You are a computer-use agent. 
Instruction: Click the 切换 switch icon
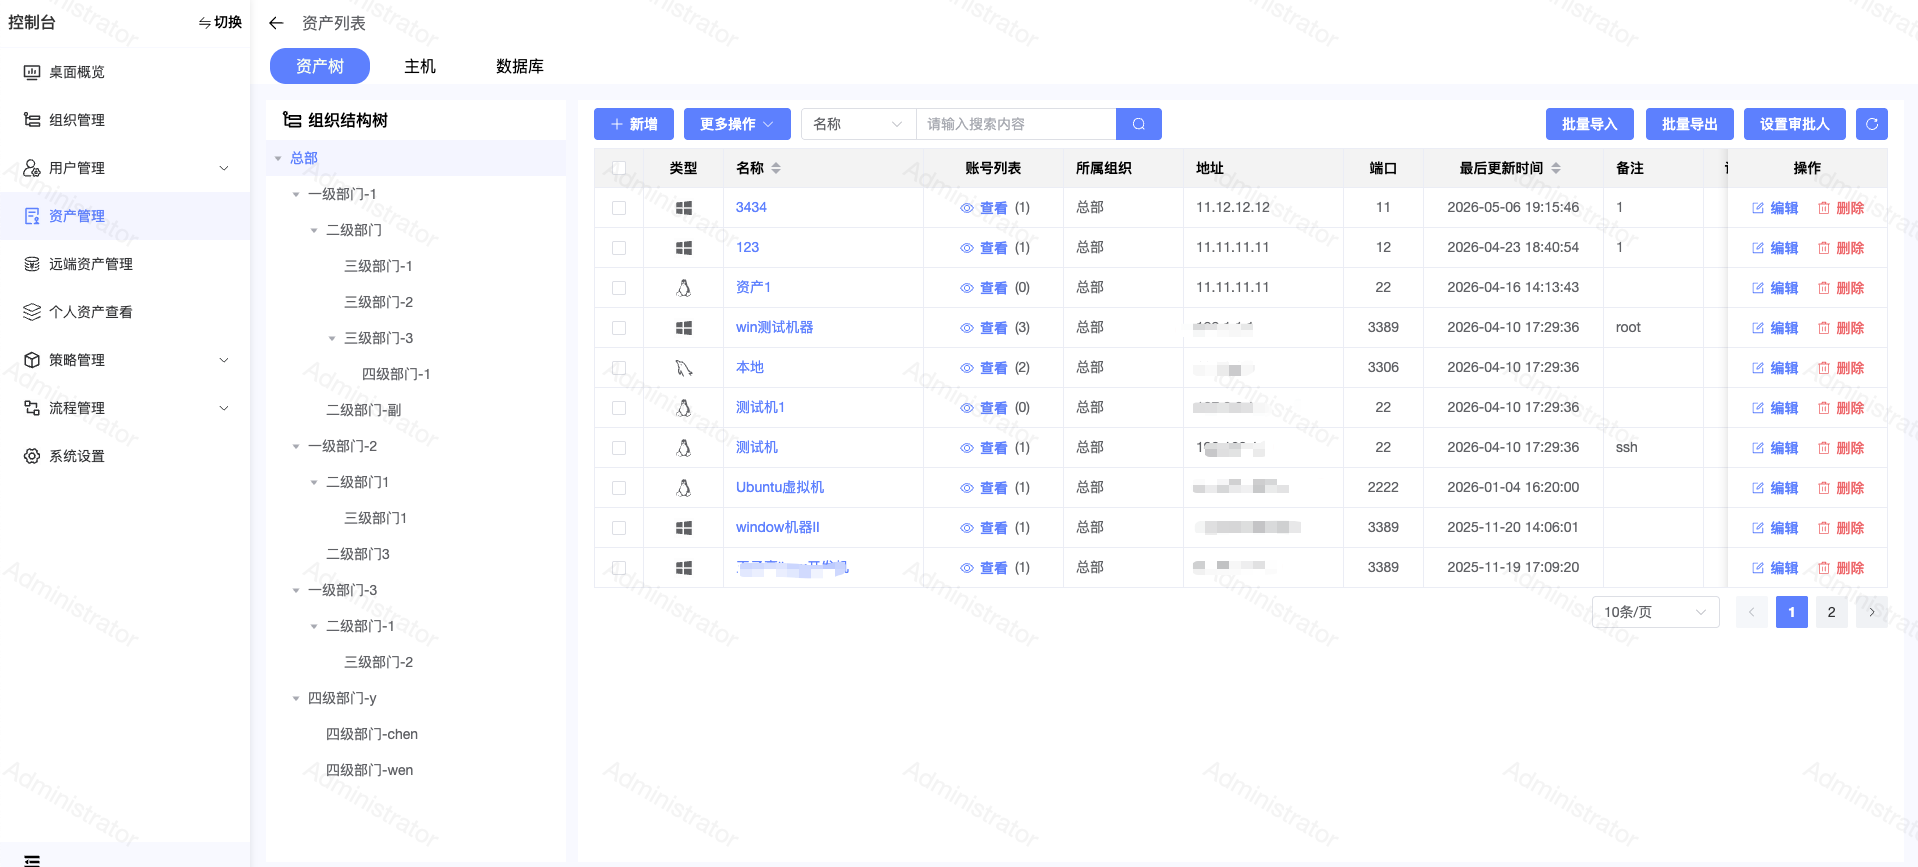pos(204,22)
